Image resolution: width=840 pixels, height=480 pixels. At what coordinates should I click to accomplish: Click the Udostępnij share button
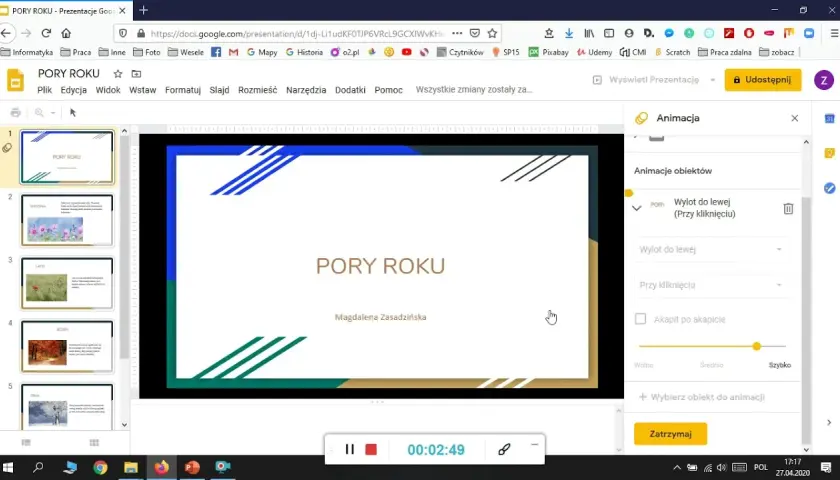[763, 80]
